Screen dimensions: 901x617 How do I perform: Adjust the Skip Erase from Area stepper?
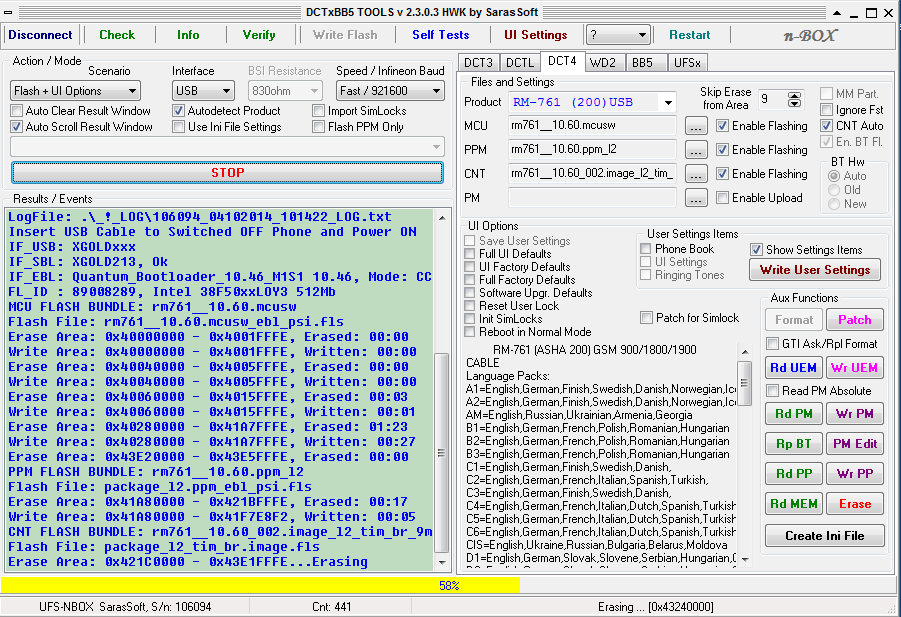pos(794,99)
